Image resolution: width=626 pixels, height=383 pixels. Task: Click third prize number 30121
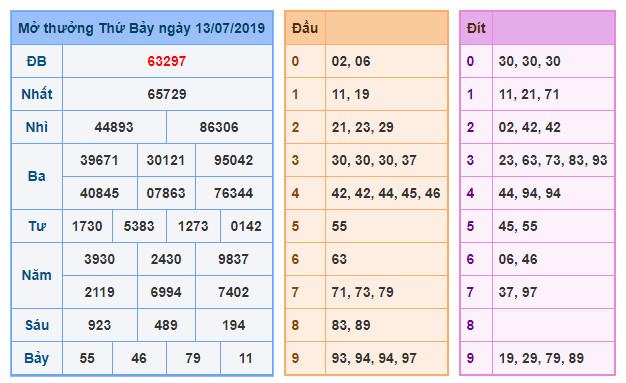pos(166,160)
